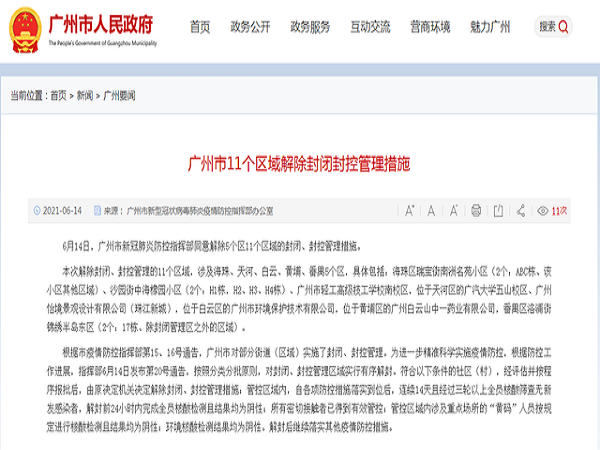
Task: Click the eye icon beside view count
Action: (x=543, y=211)
